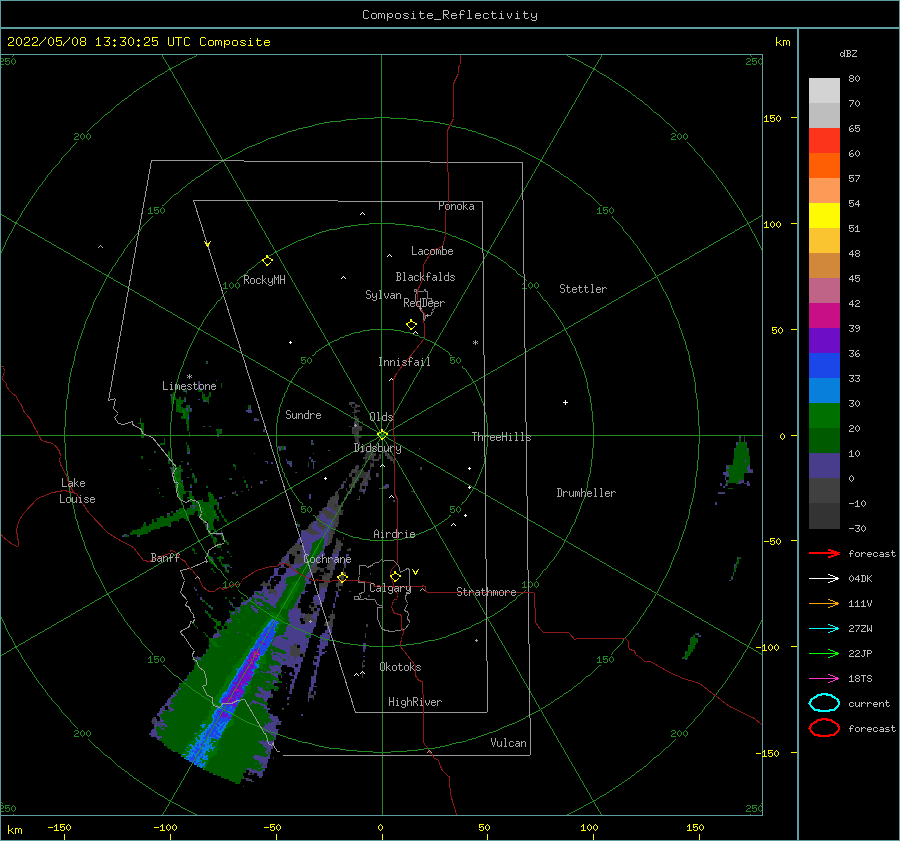Select the Limestone label
This screenshot has height=841, width=900.
coord(189,386)
